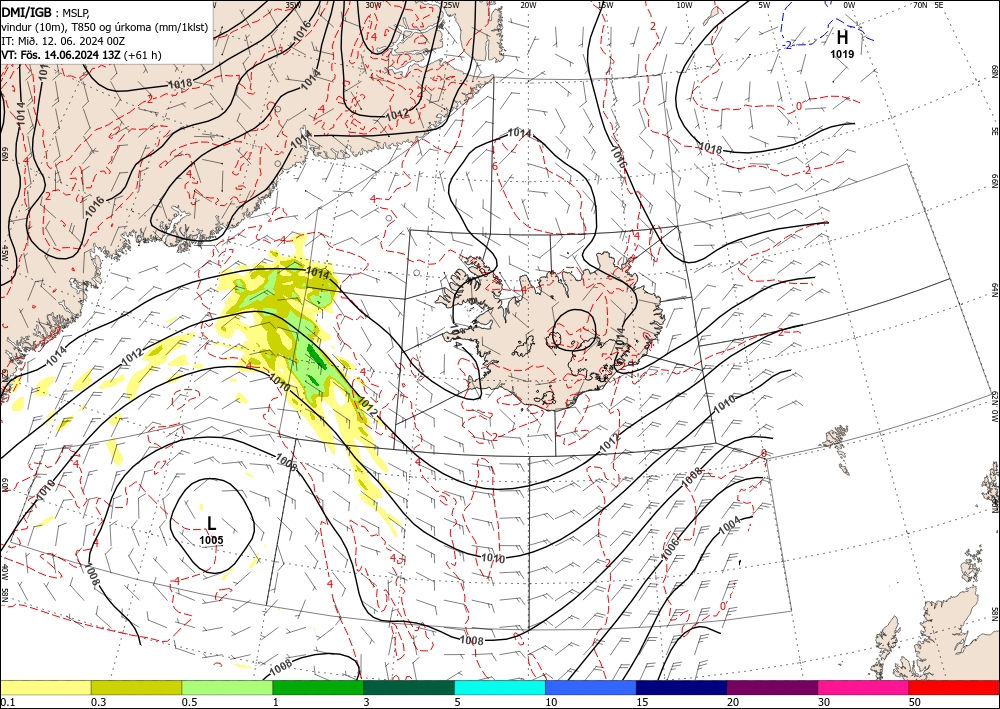Click the green 1–3 precipitation swatch
Viewport: 1000px width, 709px height.
point(318,687)
